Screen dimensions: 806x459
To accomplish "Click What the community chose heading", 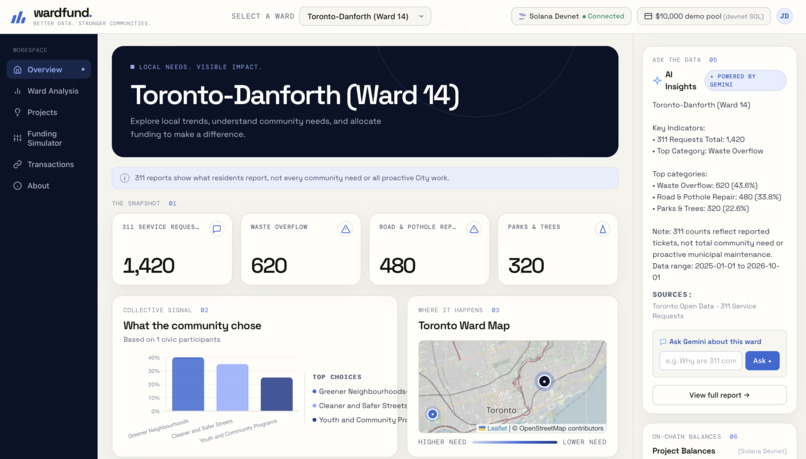I will (192, 325).
